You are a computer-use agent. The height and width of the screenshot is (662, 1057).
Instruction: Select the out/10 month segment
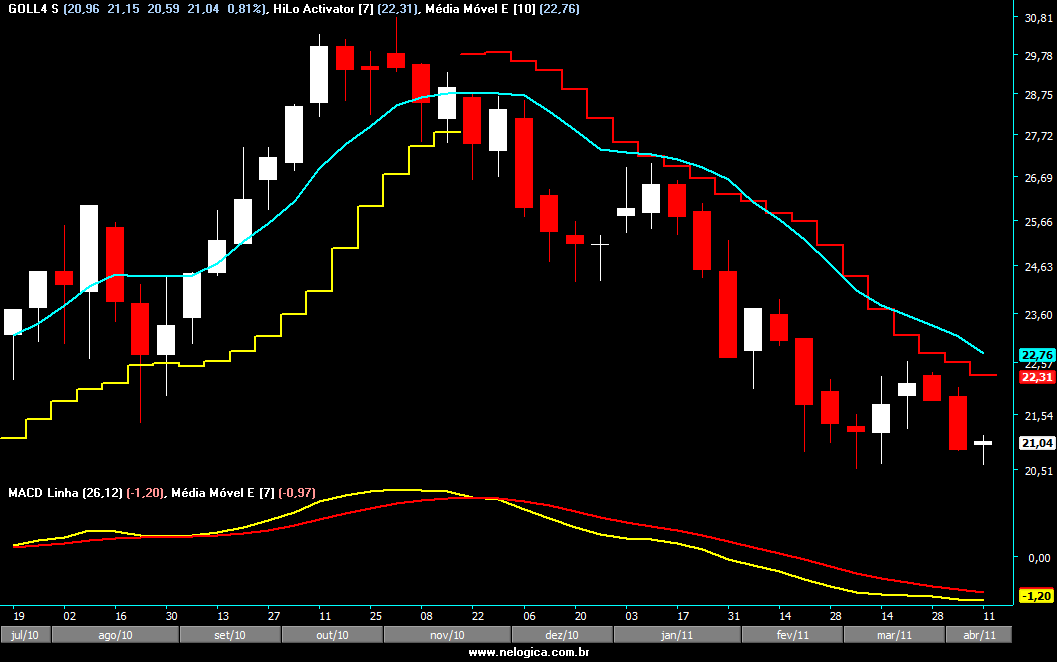click(332, 635)
